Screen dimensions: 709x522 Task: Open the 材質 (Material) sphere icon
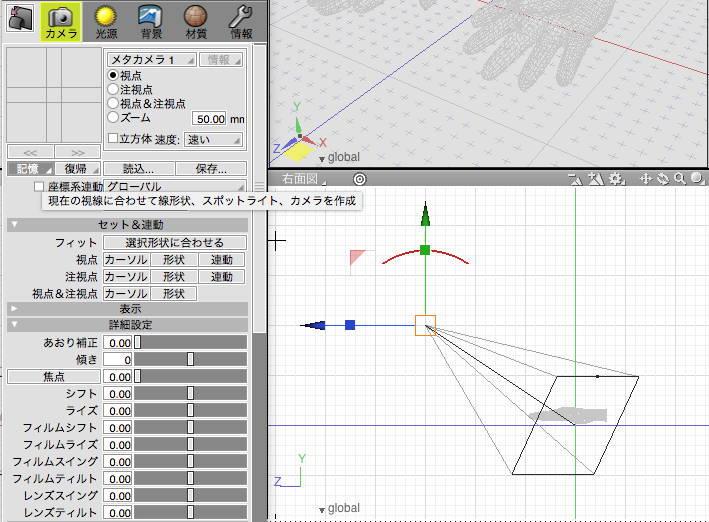pos(195,20)
